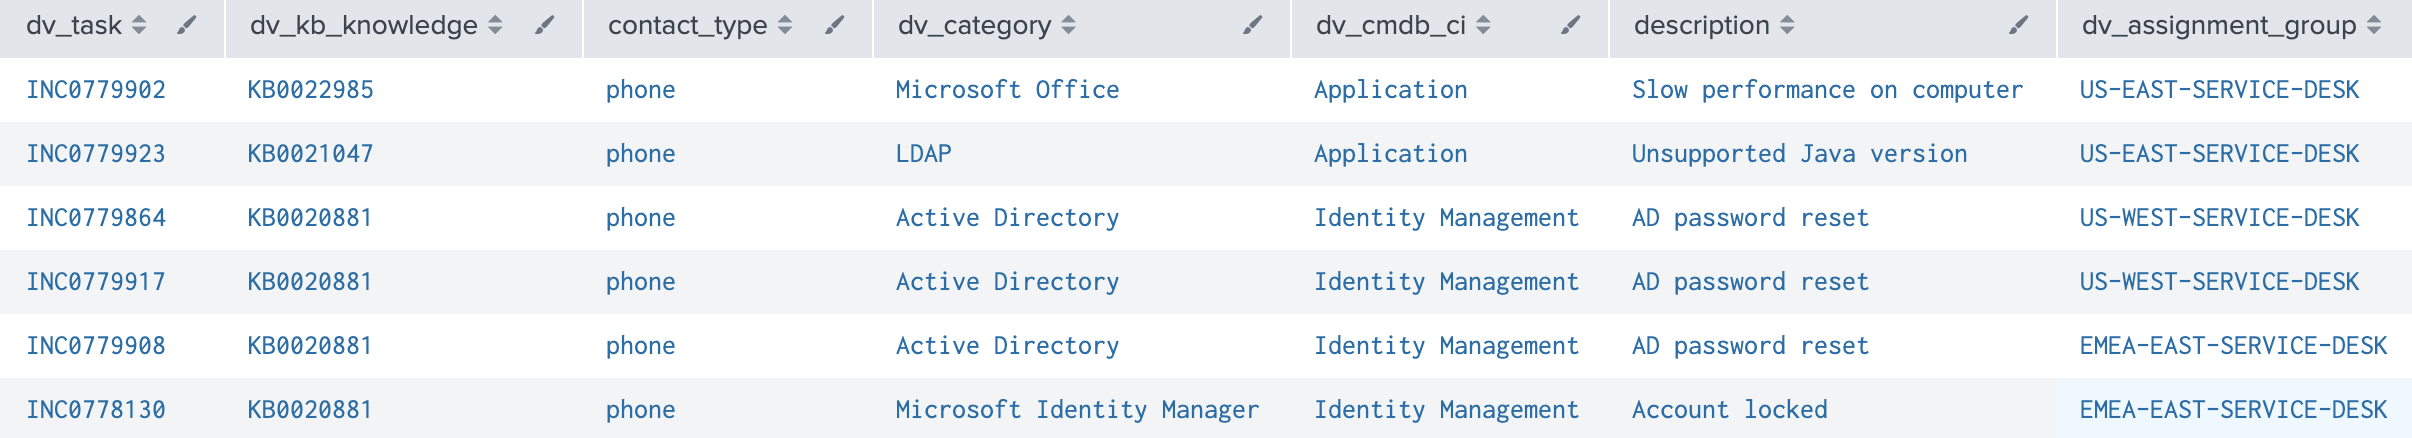Click the LDAP category cell

[923, 154]
